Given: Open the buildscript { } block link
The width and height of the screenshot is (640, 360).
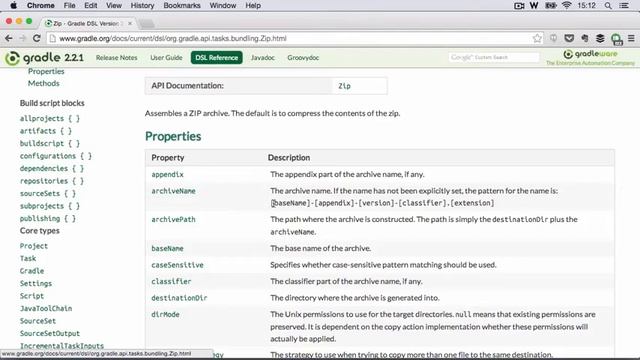Looking at the screenshot, I should 50,144.
